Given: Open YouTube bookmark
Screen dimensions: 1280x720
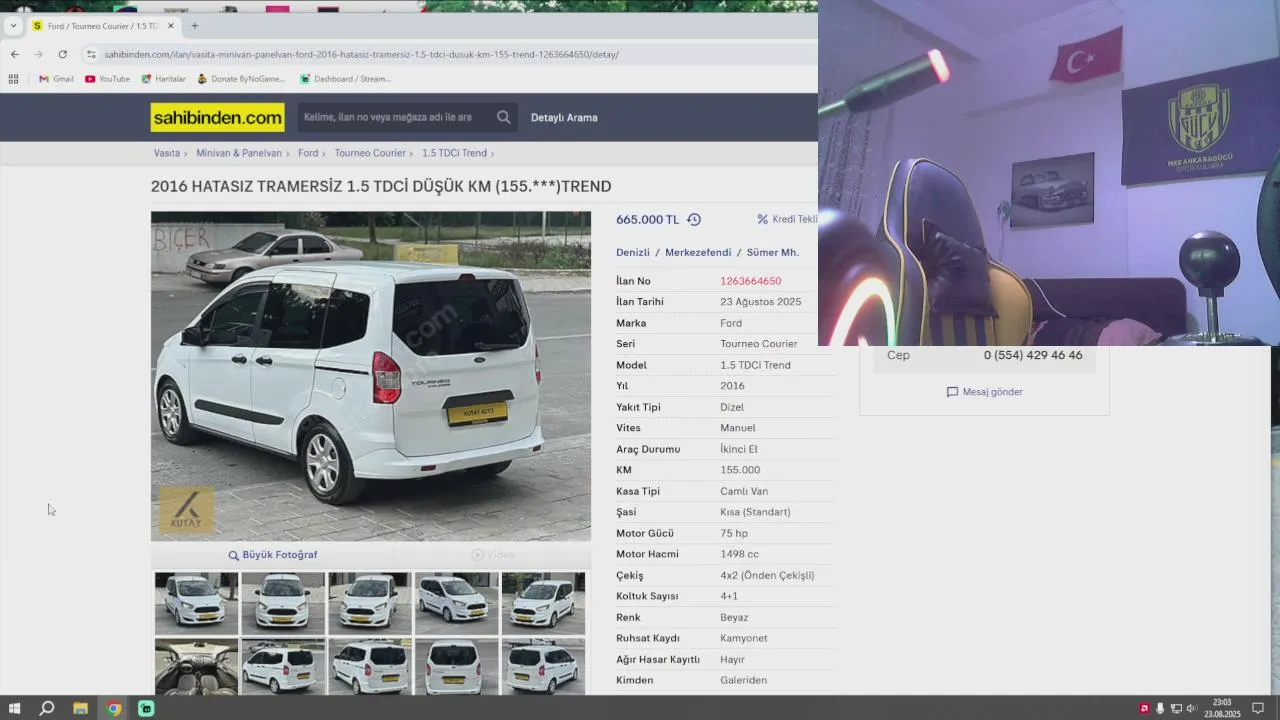Looking at the screenshot, I should 107,79.
